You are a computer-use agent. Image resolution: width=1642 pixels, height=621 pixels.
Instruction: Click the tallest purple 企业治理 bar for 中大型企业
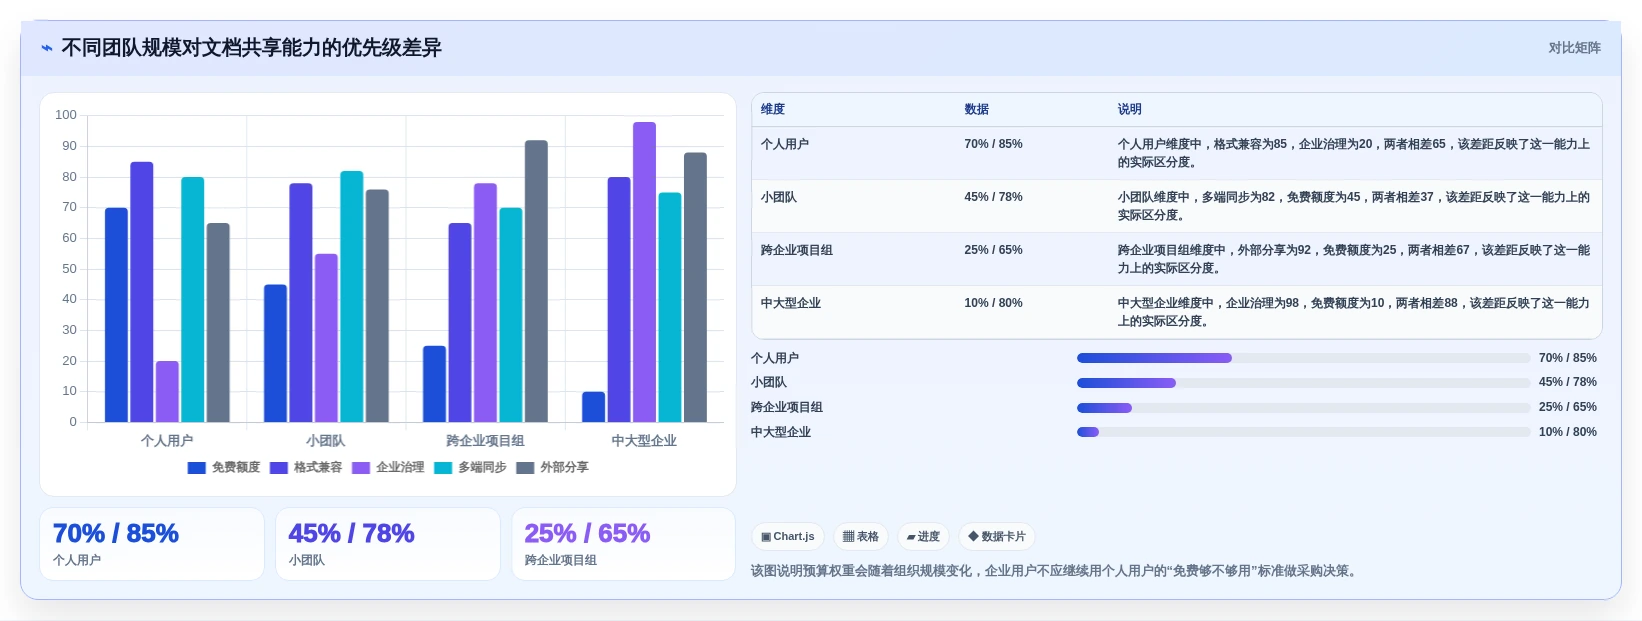click(x=644, y=272)
